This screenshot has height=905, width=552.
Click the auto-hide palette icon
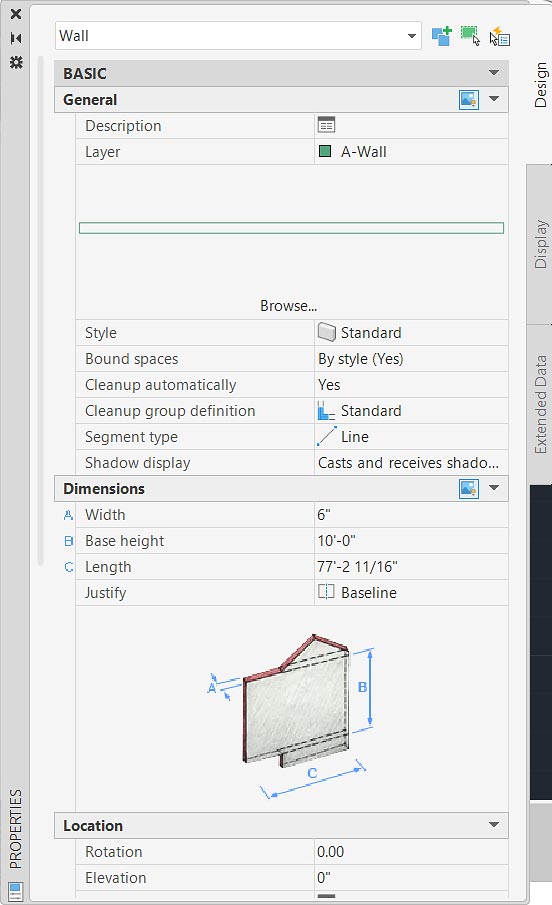[16, 38]
